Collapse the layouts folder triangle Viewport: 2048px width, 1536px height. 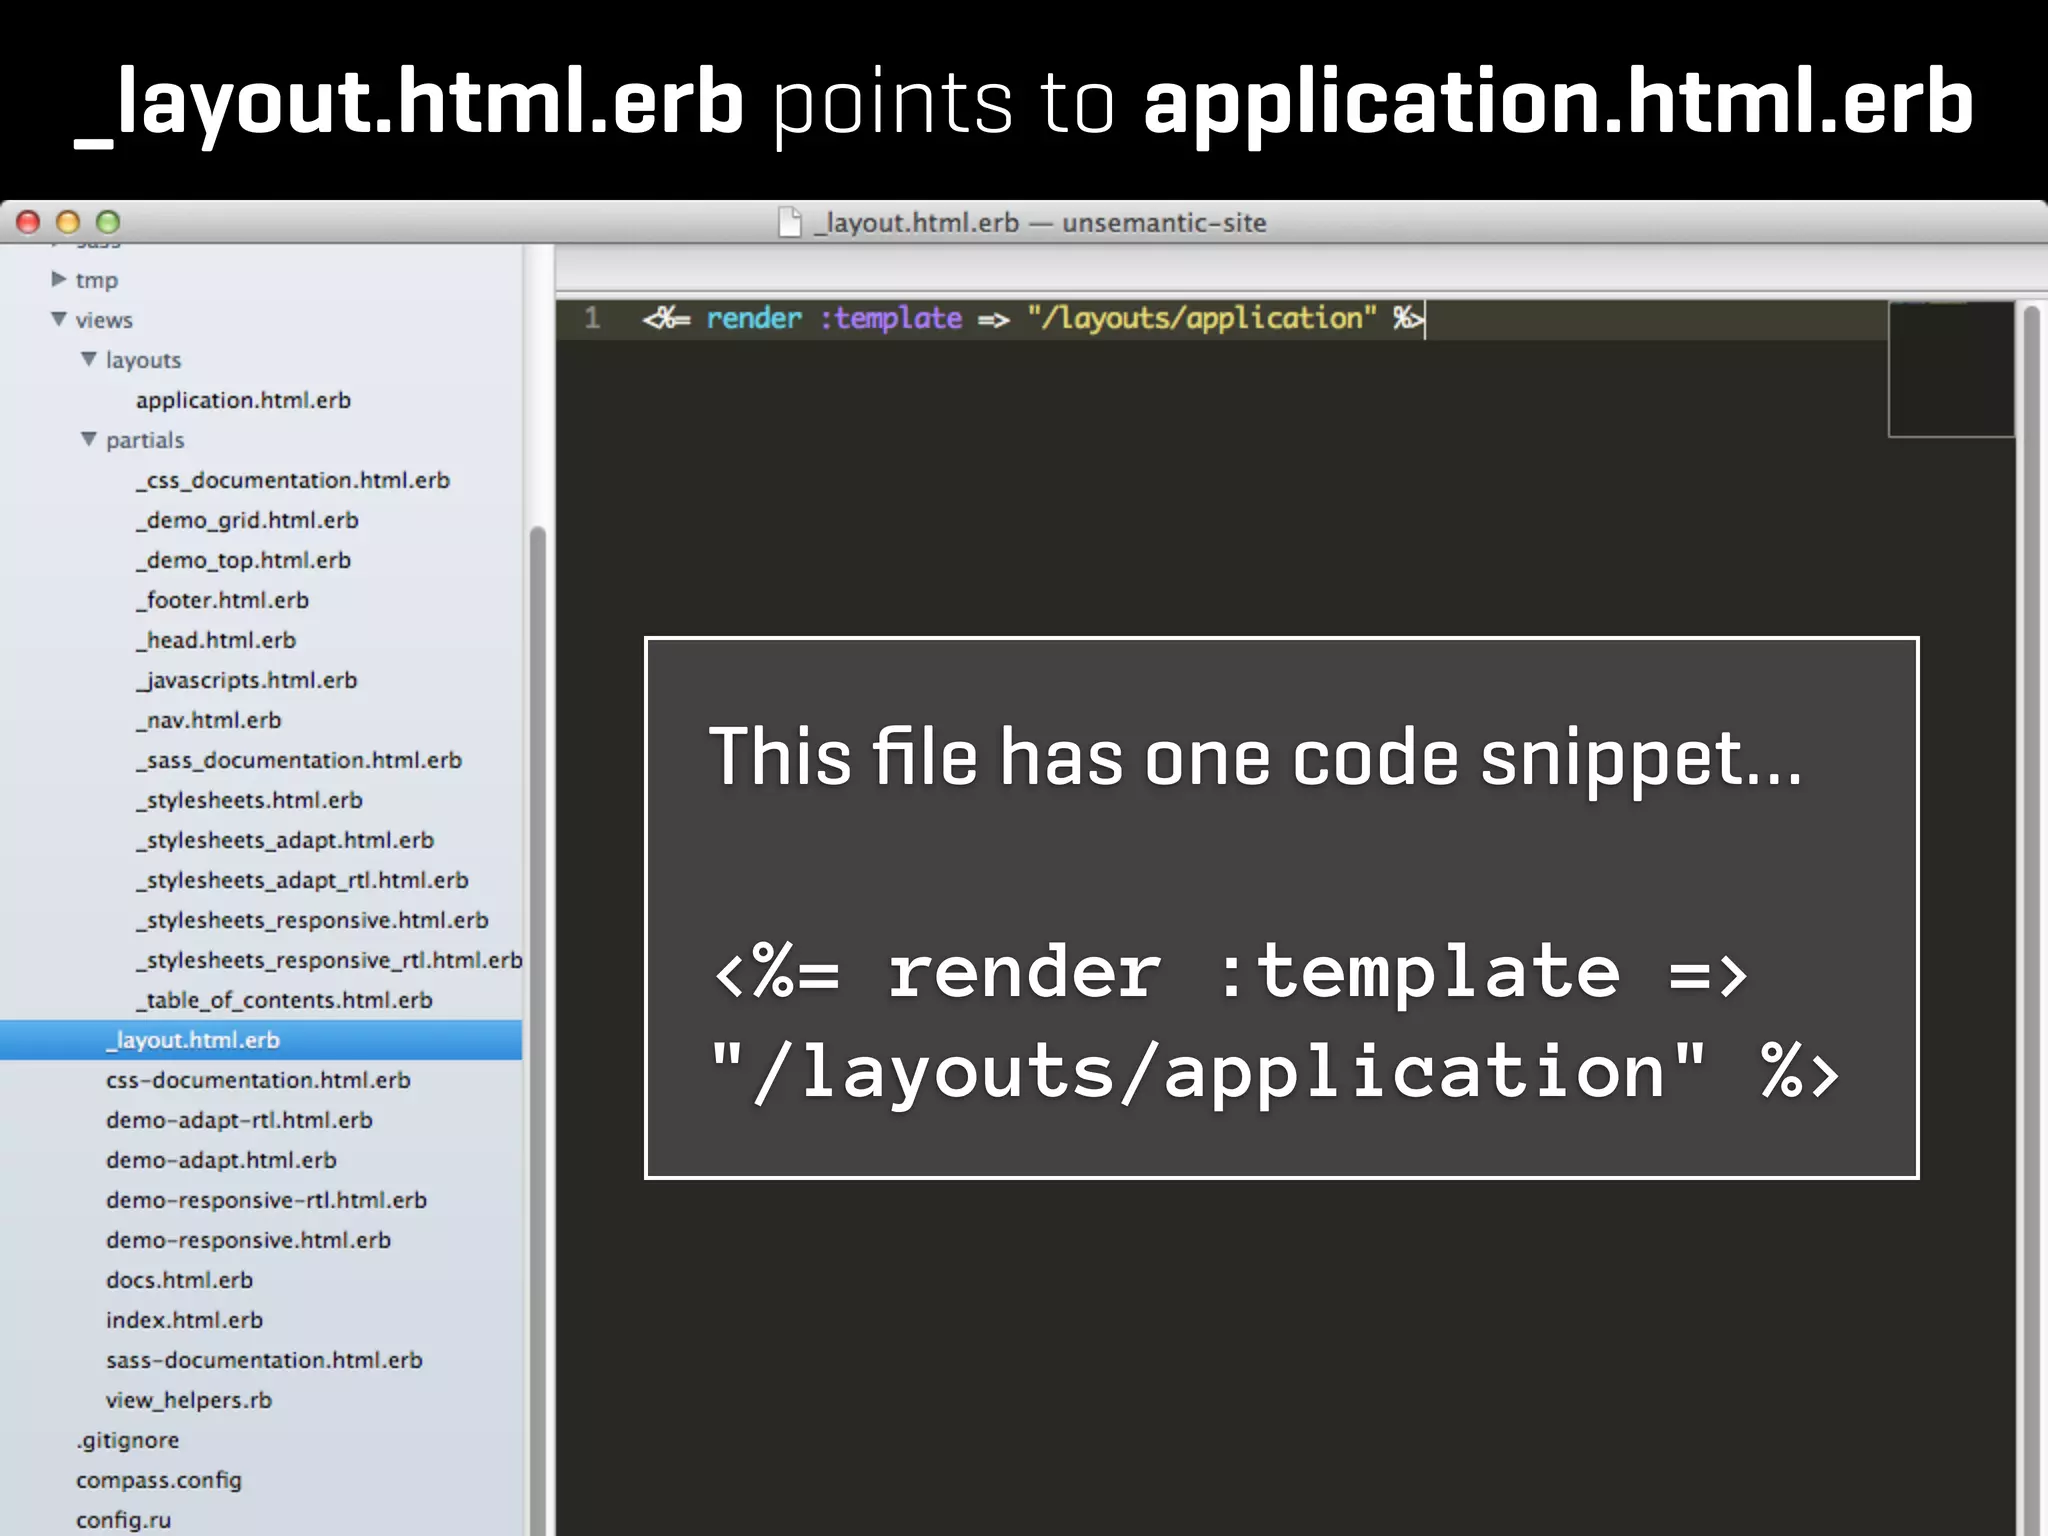[x=89, y=359]
